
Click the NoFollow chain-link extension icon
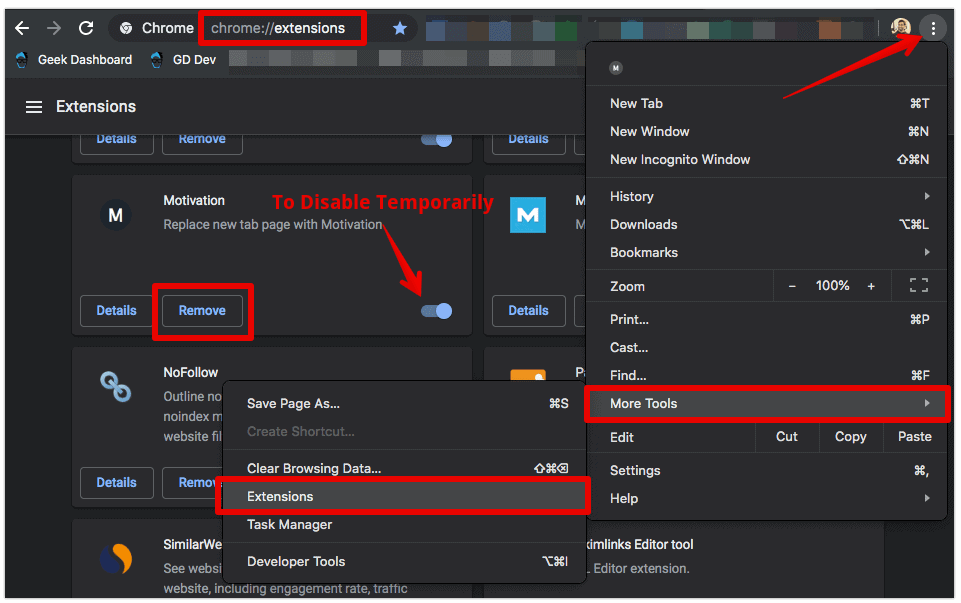point(115,387)
